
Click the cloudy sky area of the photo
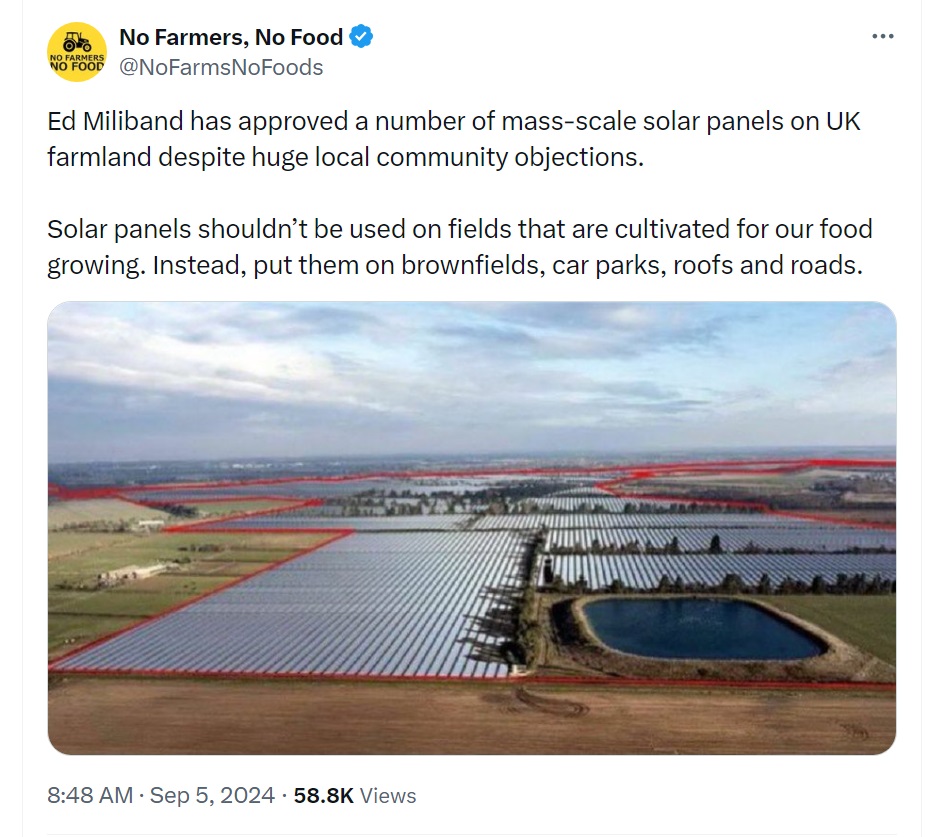(x=472, y=376)
